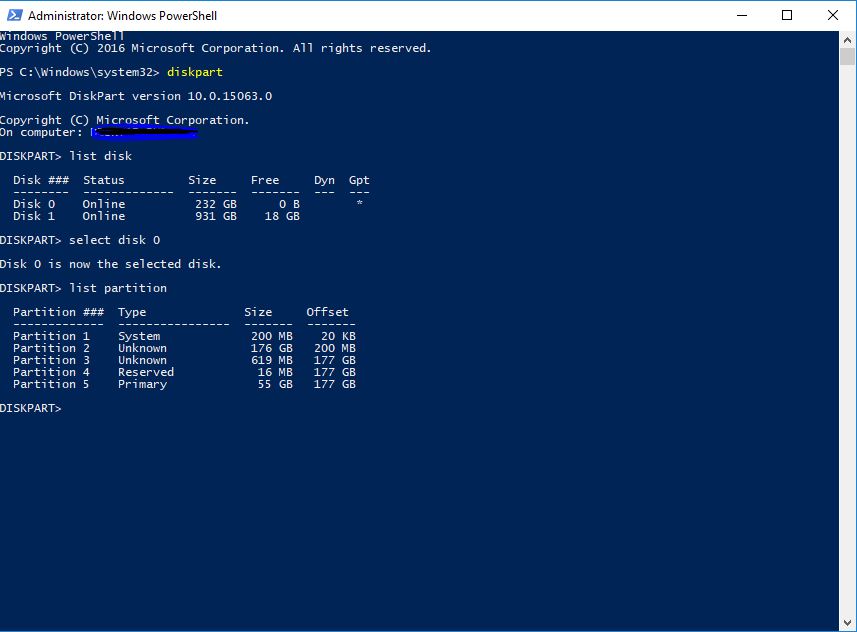
Task: Click the scrollbar up arrow
Action: [848, 40]
